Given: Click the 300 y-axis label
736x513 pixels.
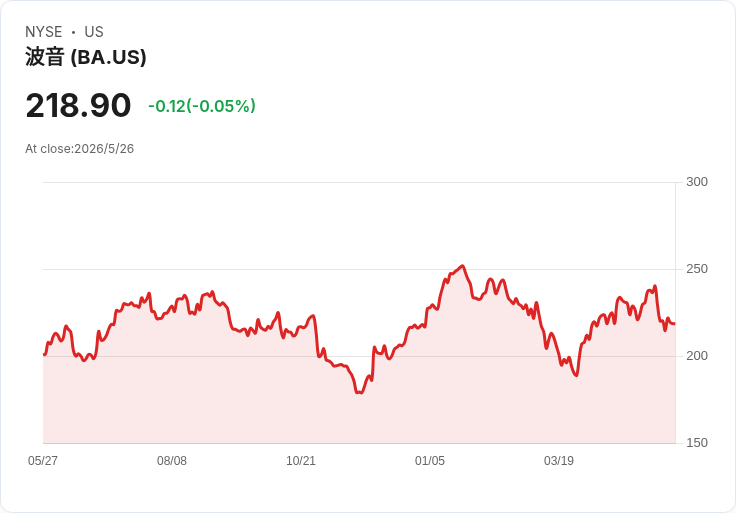Looking at the screenshot, I should (697, 182).
